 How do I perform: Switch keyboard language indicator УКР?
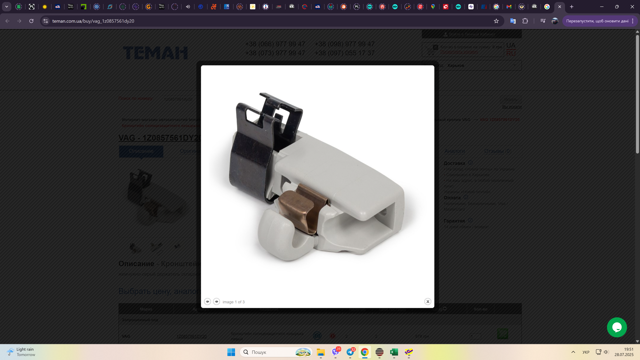tap(586, 352)
